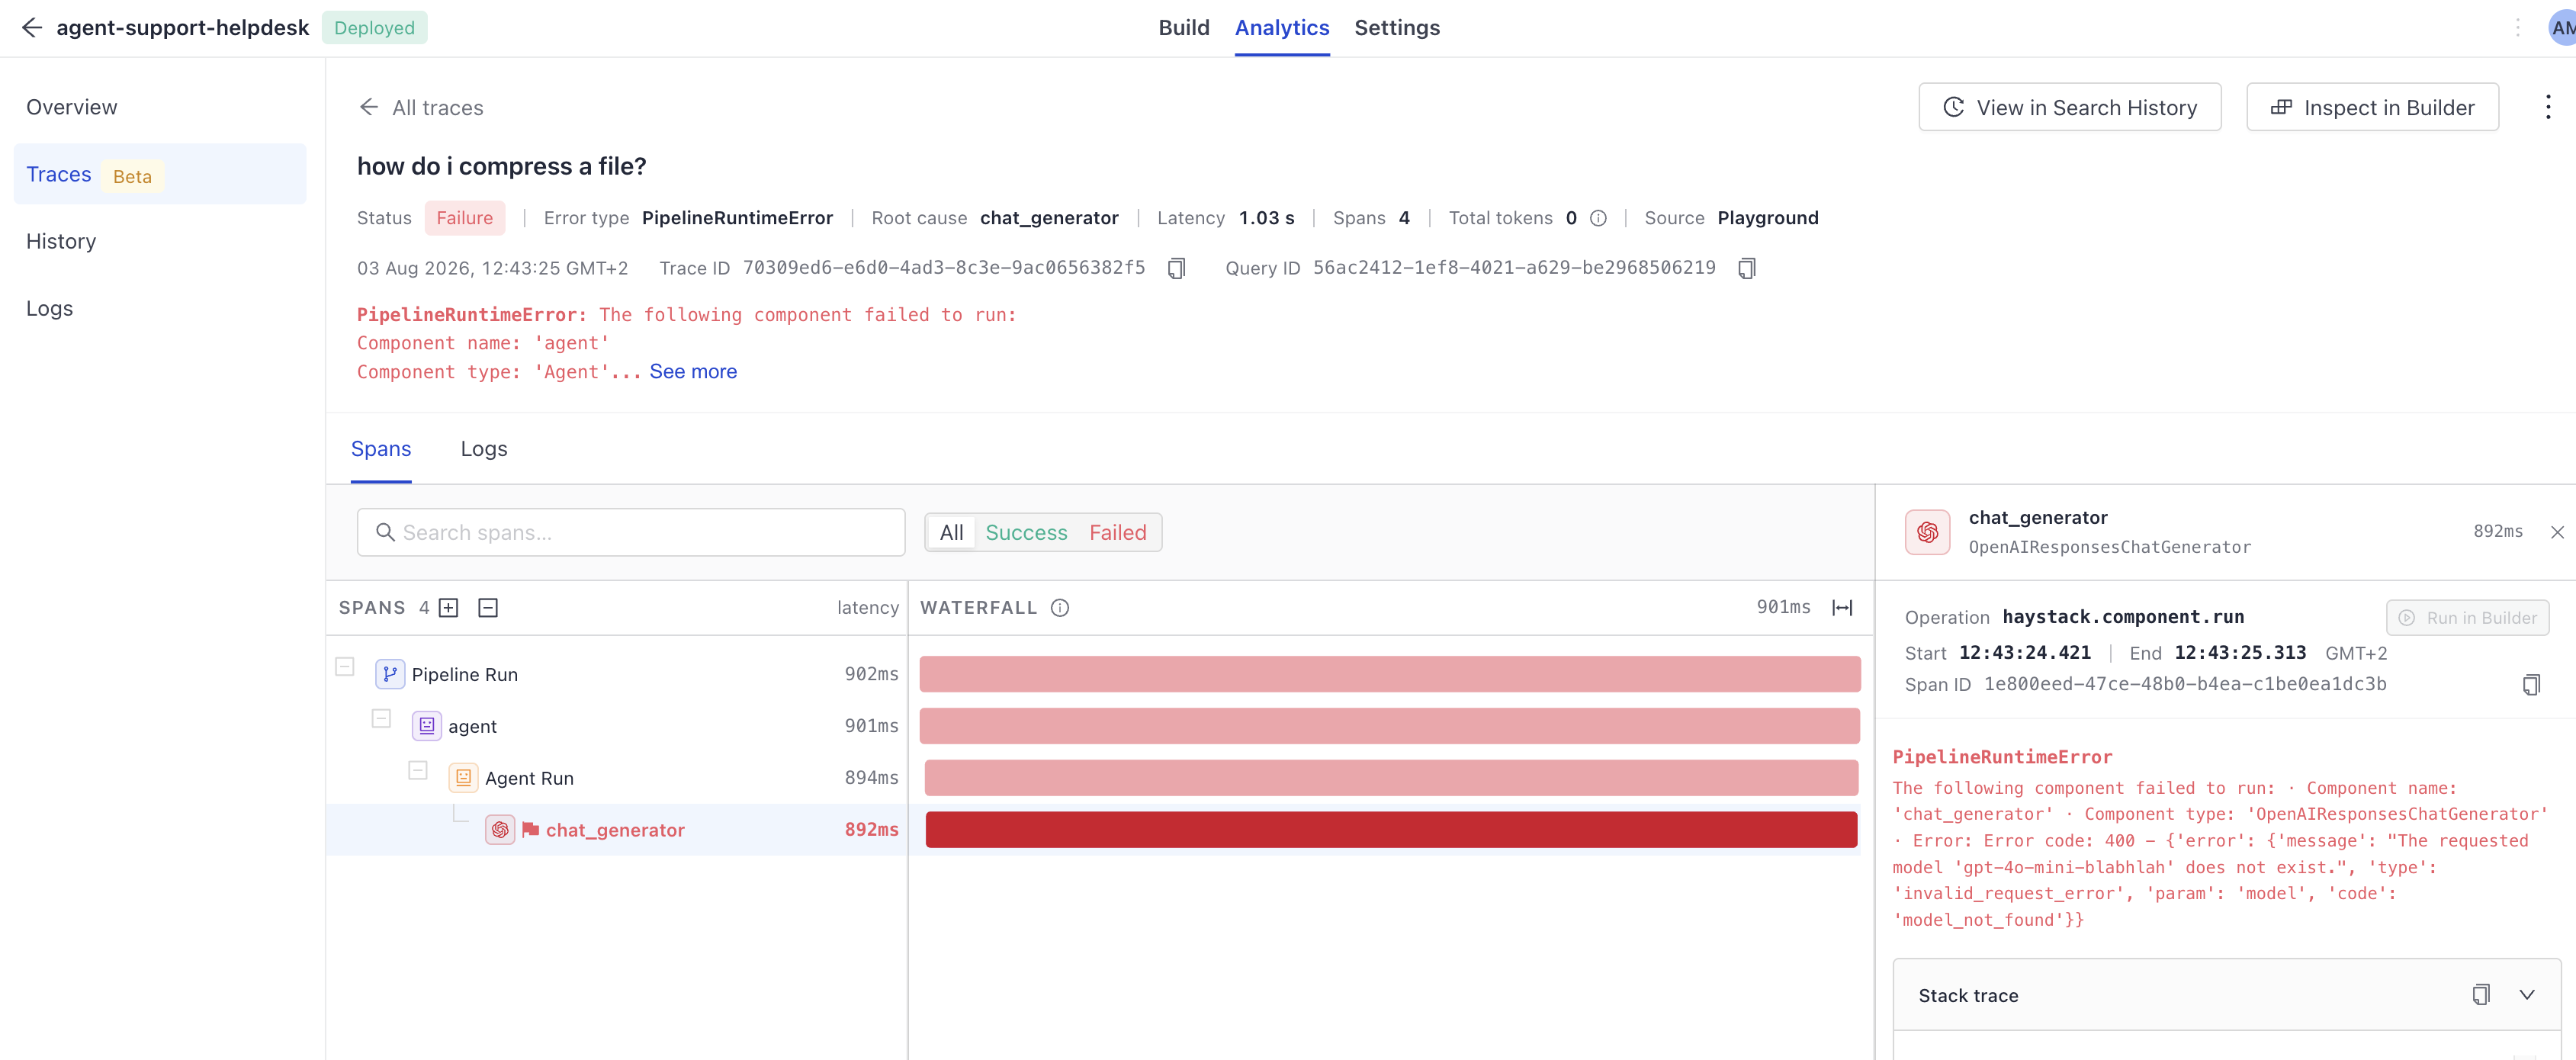Focus the Search spans input field
2576x1060 pixels.
click(x=631, y=532)
